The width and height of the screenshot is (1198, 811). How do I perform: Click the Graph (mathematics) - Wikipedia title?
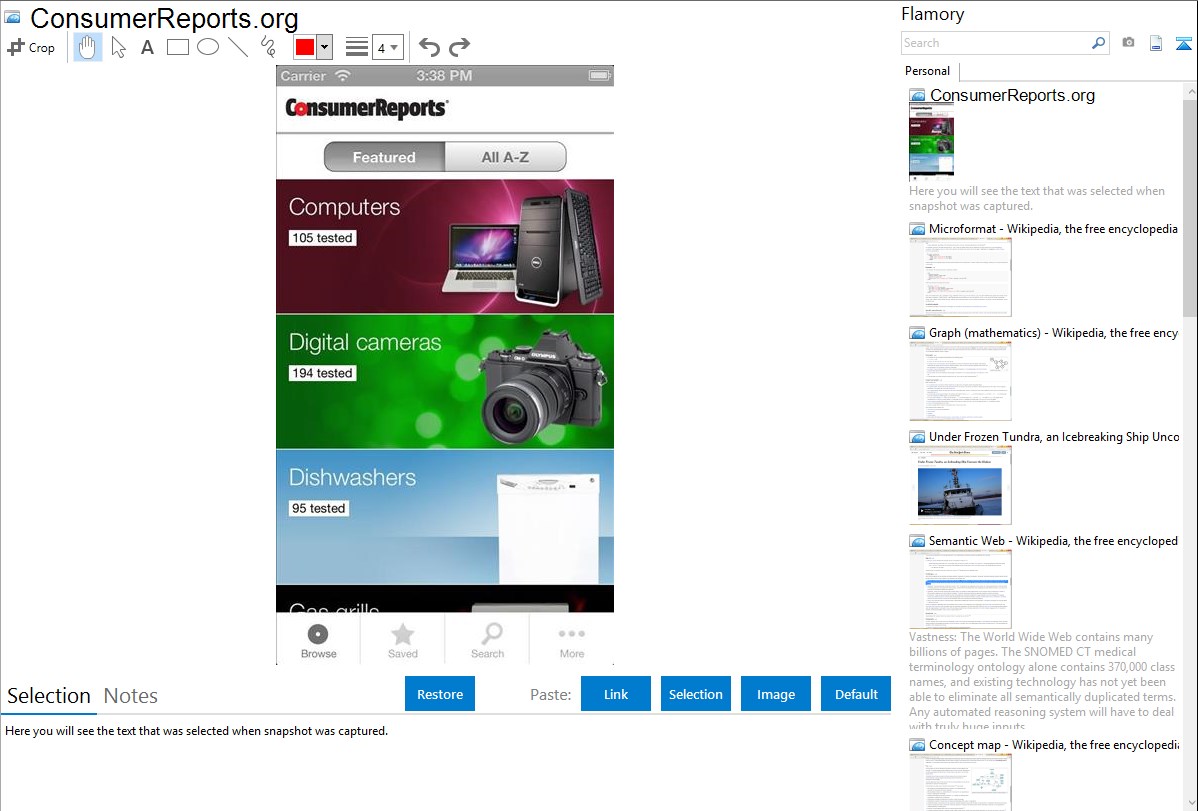(1053, 333)
